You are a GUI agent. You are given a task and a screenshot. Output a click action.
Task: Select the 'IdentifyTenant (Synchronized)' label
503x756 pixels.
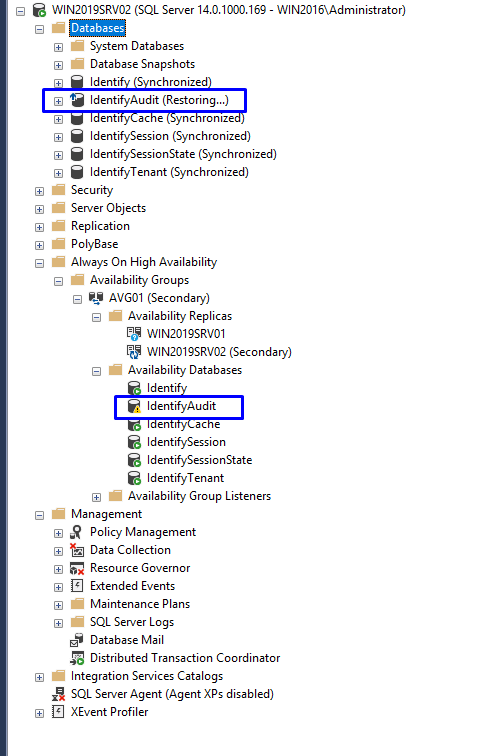(x=169, y=172)
